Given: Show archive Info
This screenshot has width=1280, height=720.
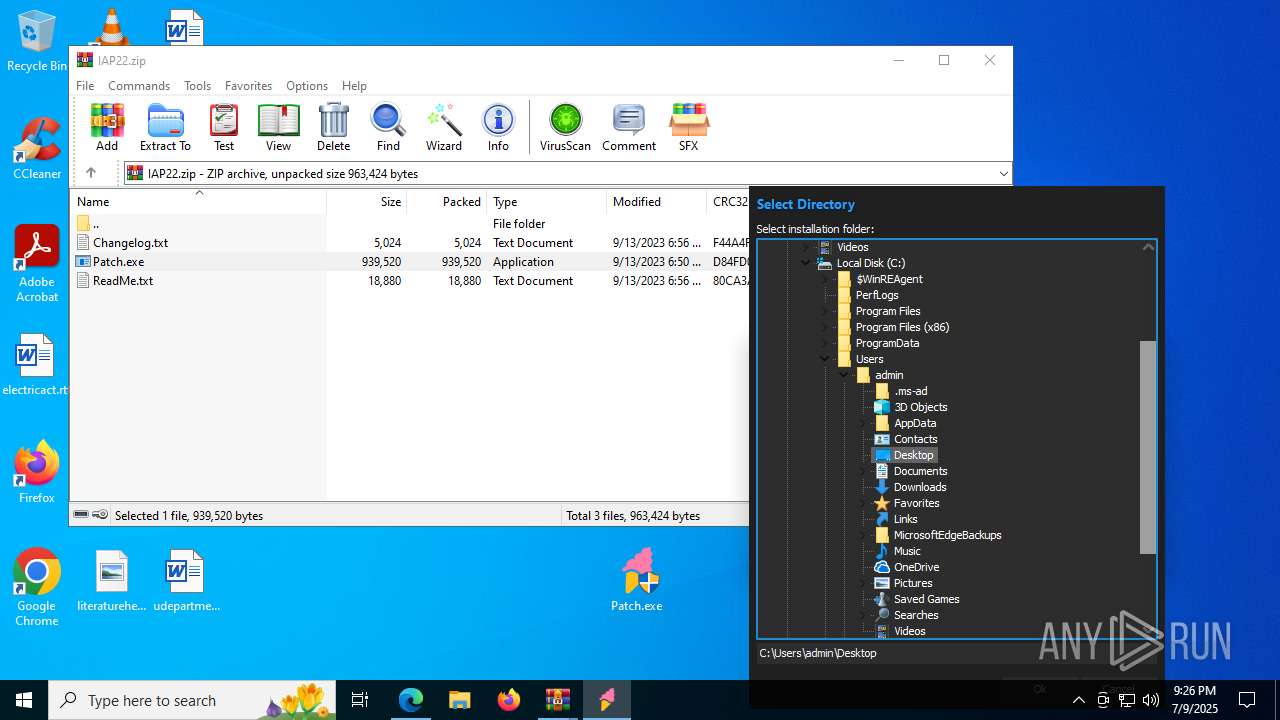Looking at the screenshot, I should tap(498, 127).
